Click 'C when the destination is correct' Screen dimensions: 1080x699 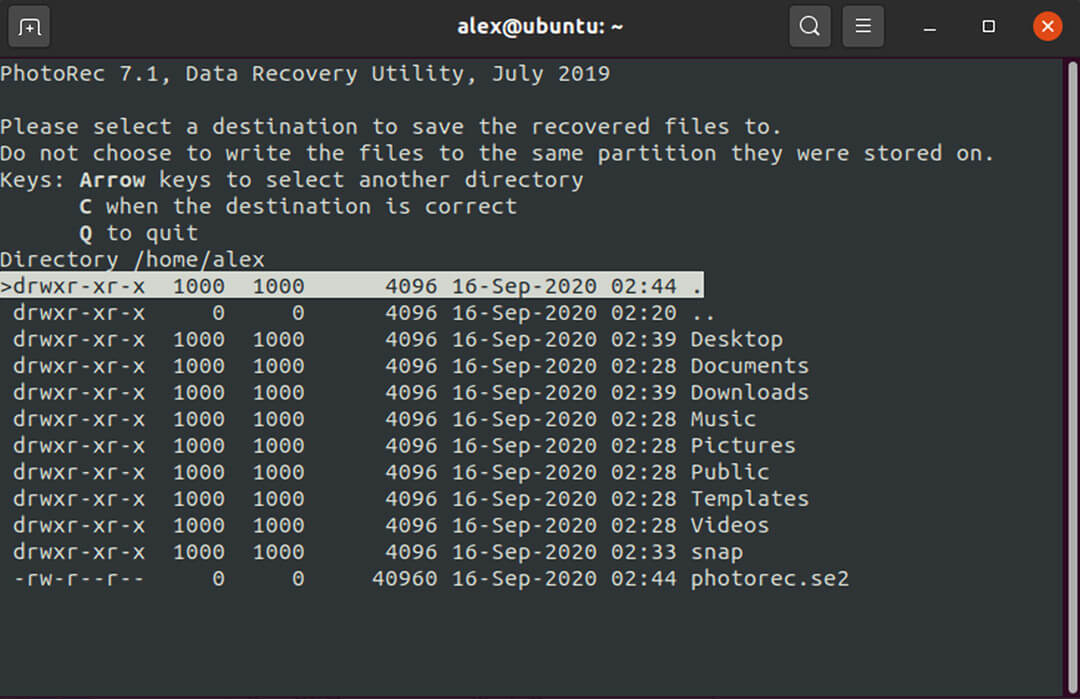tap(298, 207)
